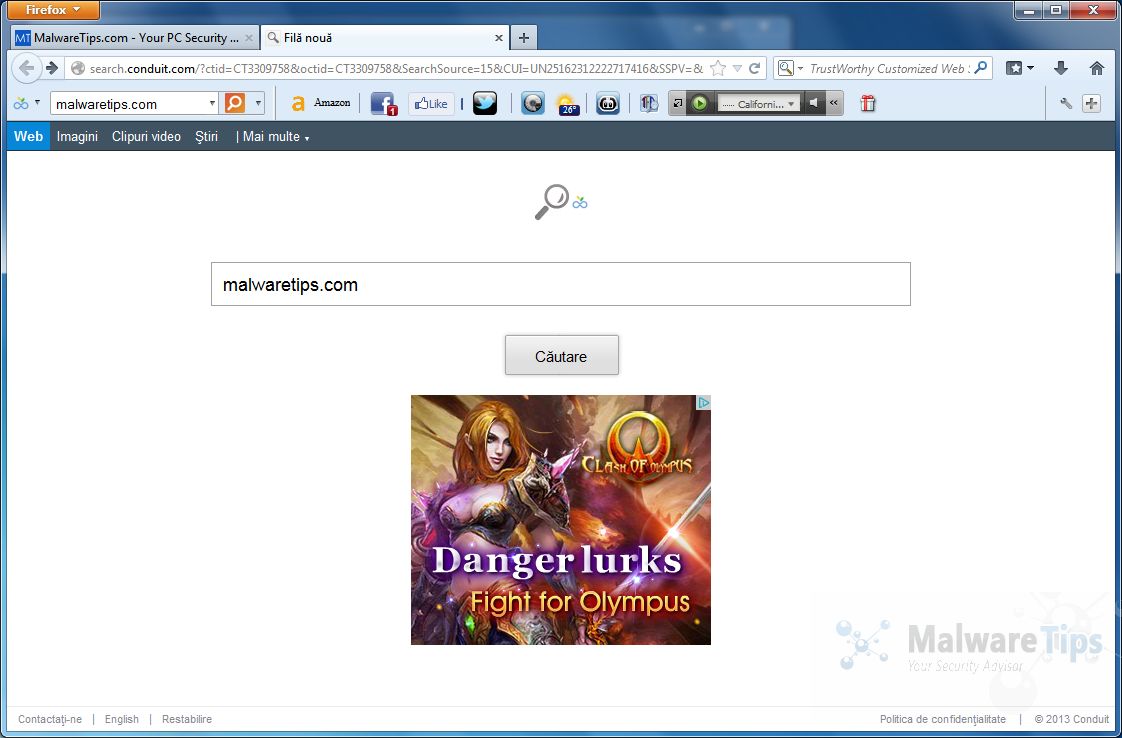Image resolution: width=1122 pixels, height=738 pixels.
Task: Click the Restabilire link
Action: pos(187,719)
